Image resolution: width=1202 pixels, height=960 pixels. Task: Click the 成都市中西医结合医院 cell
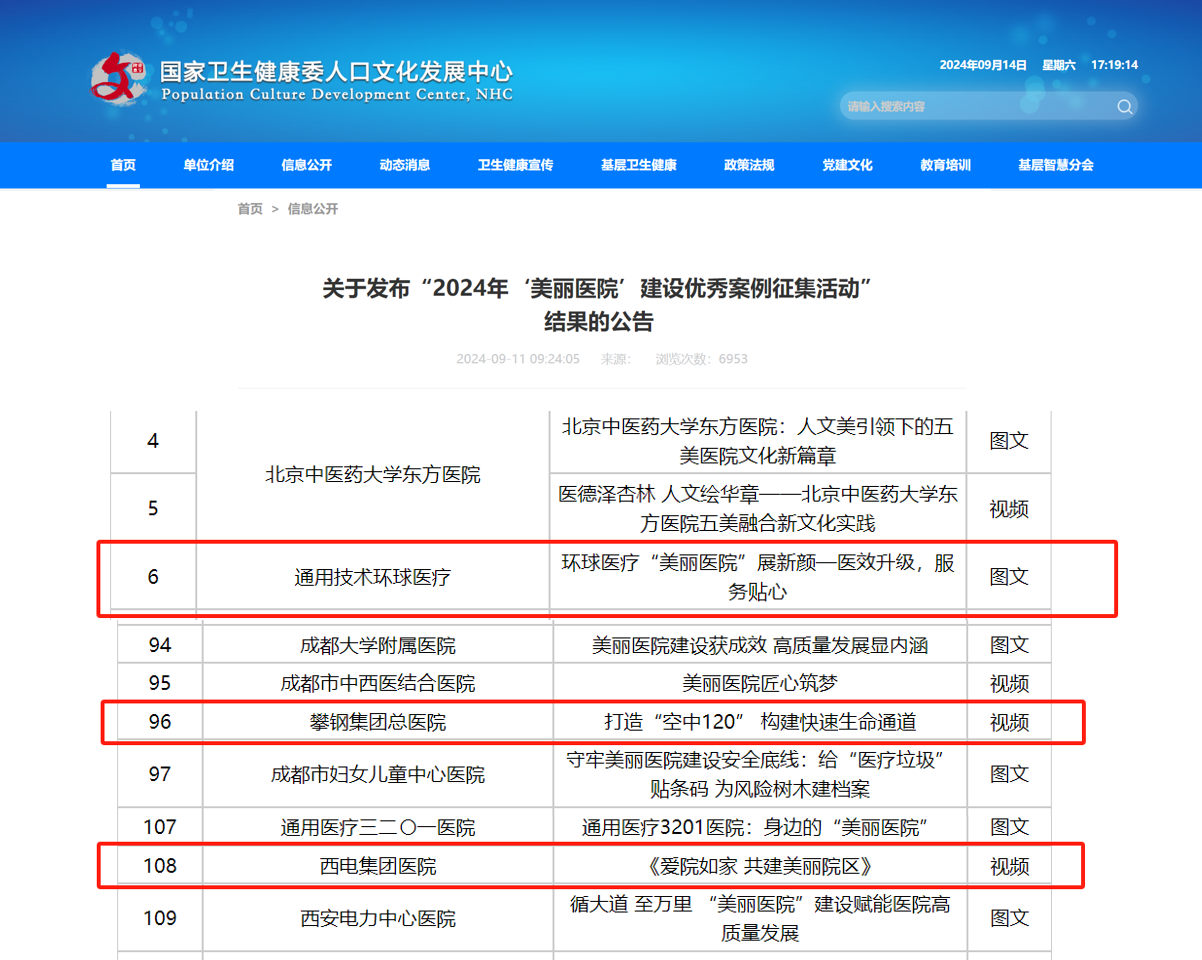point(377,684)
